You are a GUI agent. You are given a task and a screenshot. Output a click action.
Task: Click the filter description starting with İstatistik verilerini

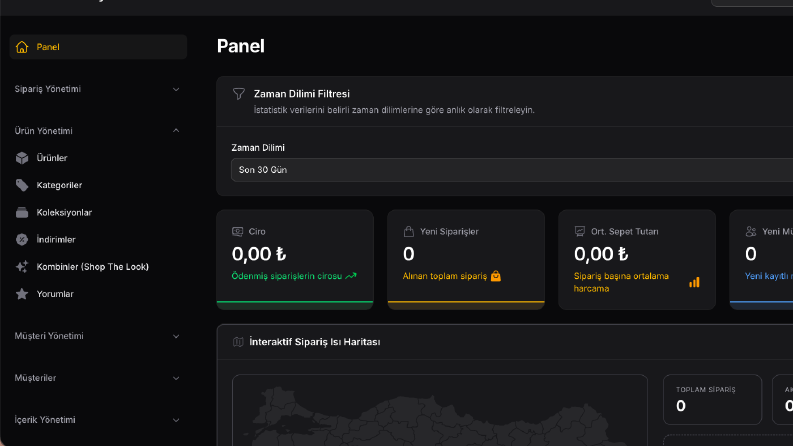click(394, 110)
